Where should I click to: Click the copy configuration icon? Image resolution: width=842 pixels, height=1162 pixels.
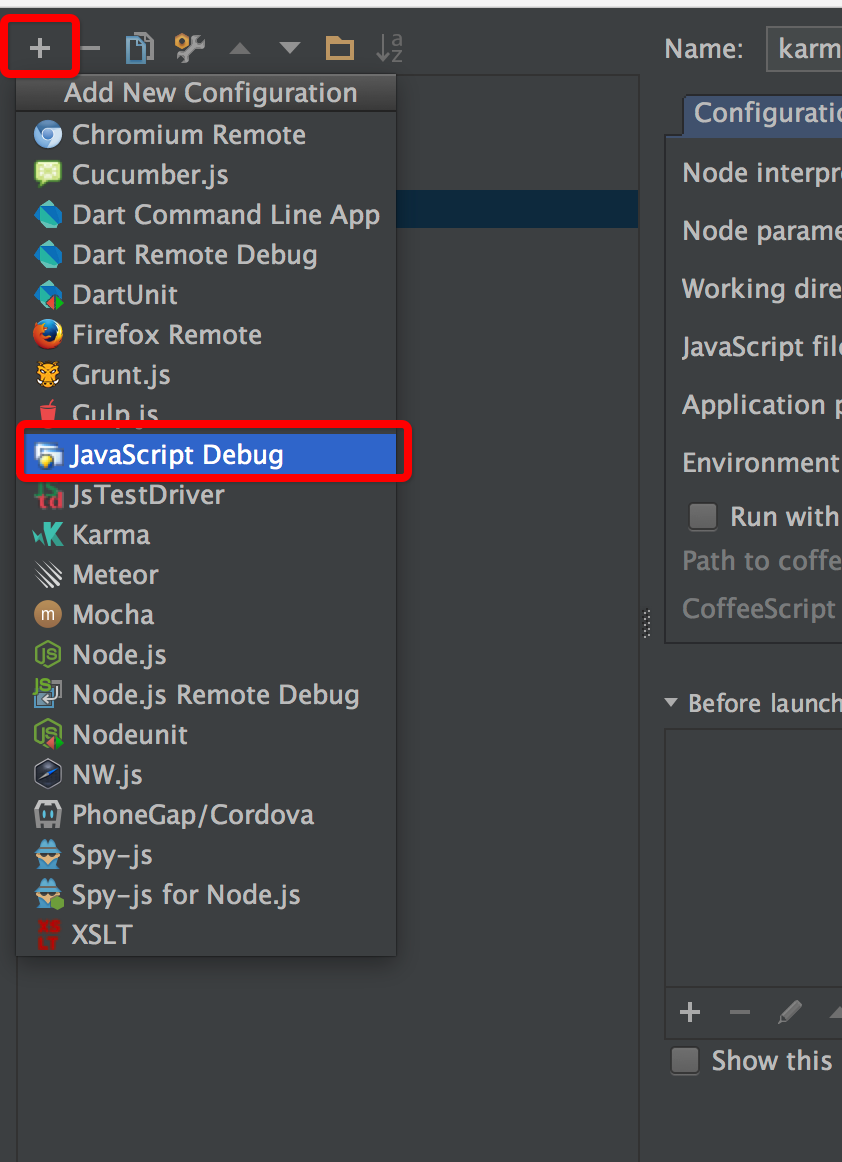click(139, 48)
